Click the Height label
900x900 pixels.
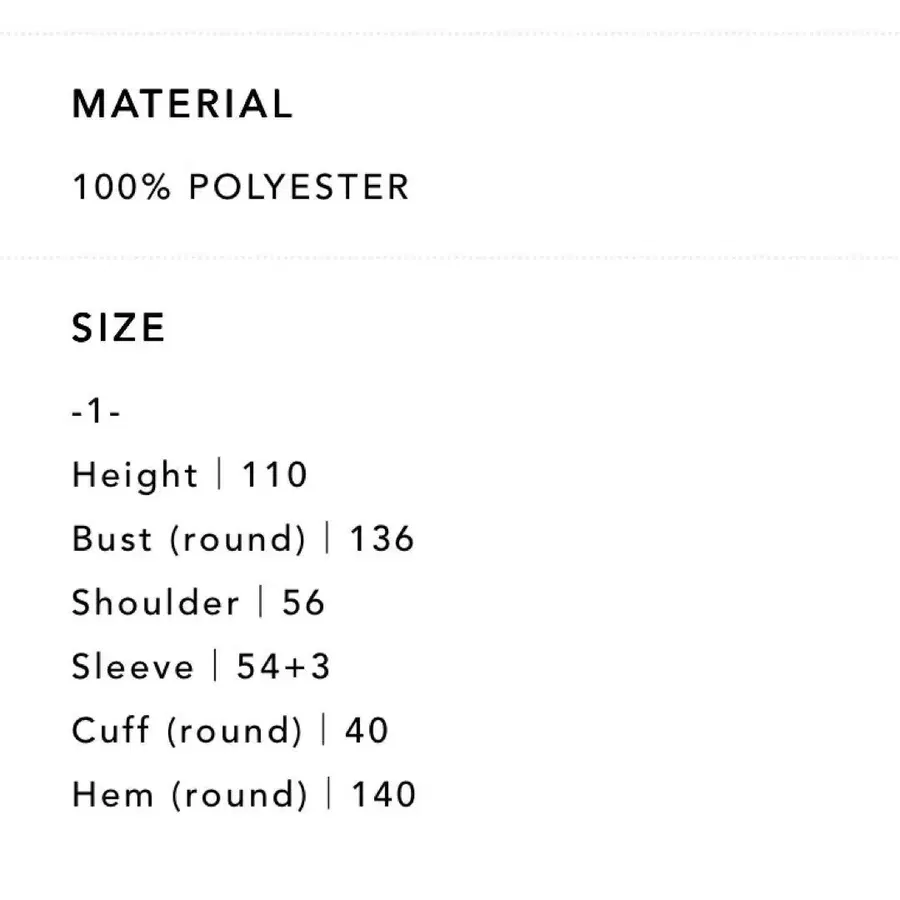[135, 475]
